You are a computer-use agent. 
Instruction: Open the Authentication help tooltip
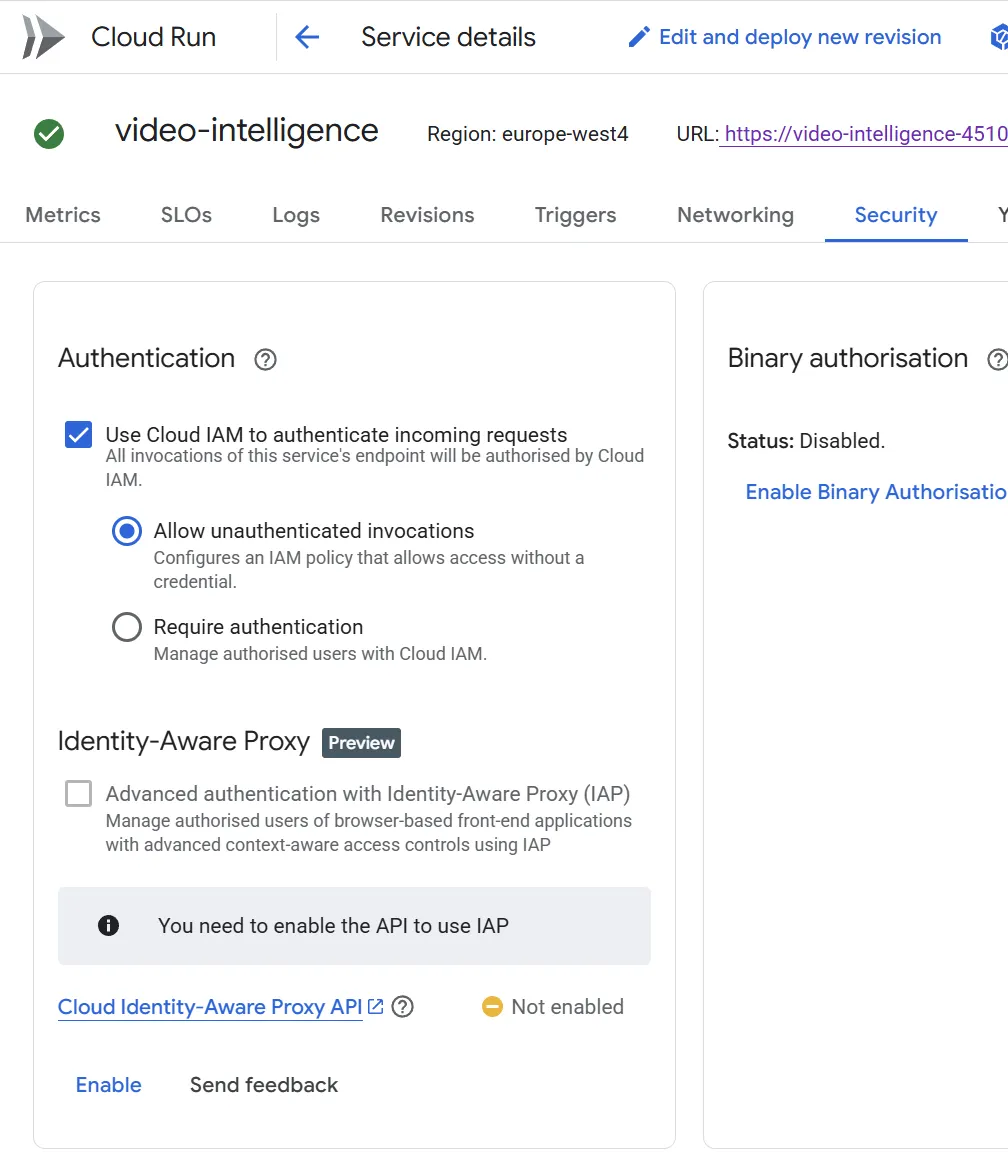264,359
